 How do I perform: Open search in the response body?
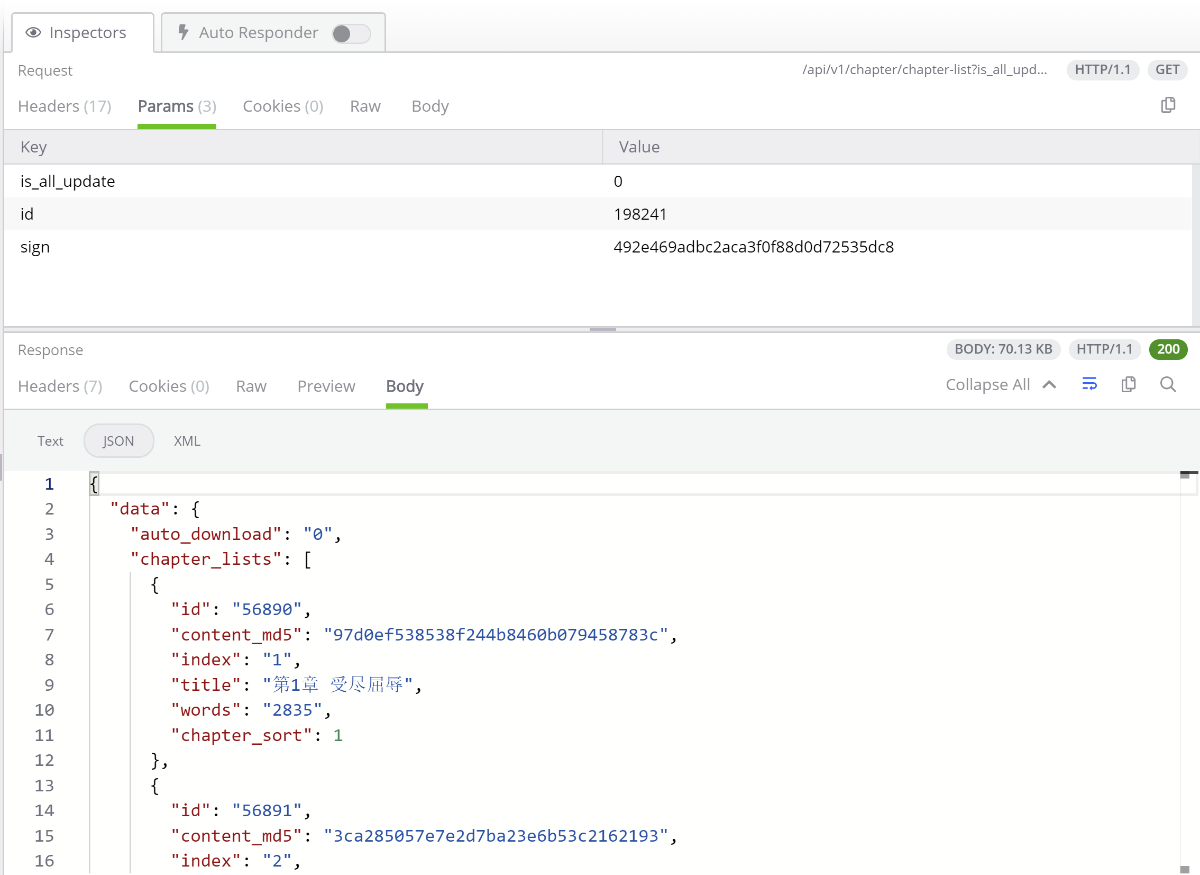point(1168,384)
